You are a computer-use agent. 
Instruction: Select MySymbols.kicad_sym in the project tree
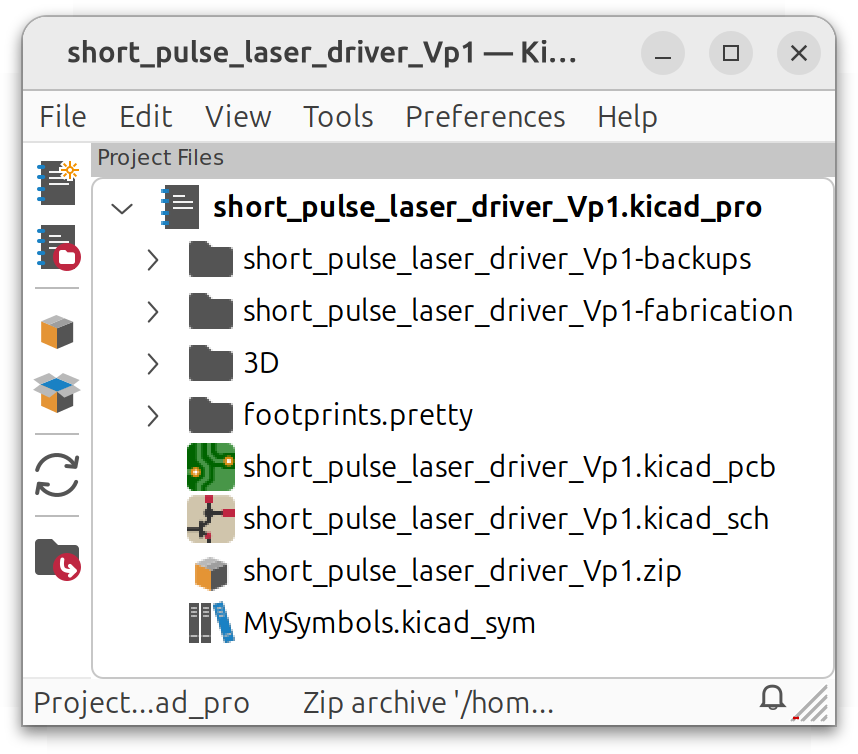point(390,622)
